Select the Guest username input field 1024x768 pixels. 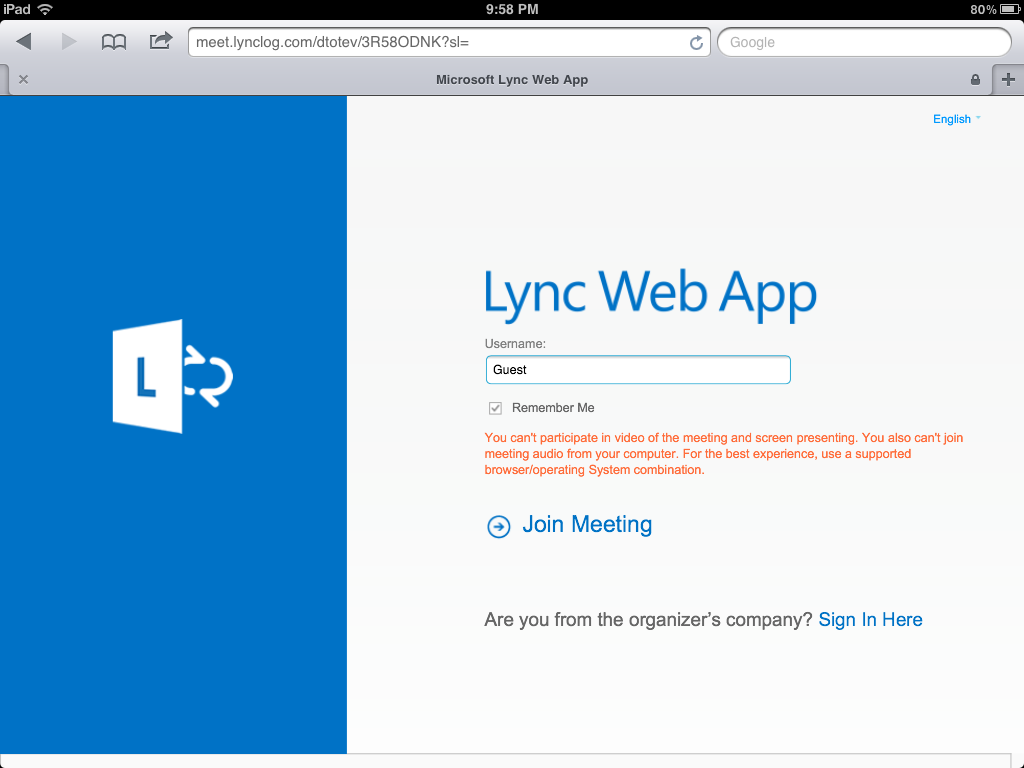637,369
